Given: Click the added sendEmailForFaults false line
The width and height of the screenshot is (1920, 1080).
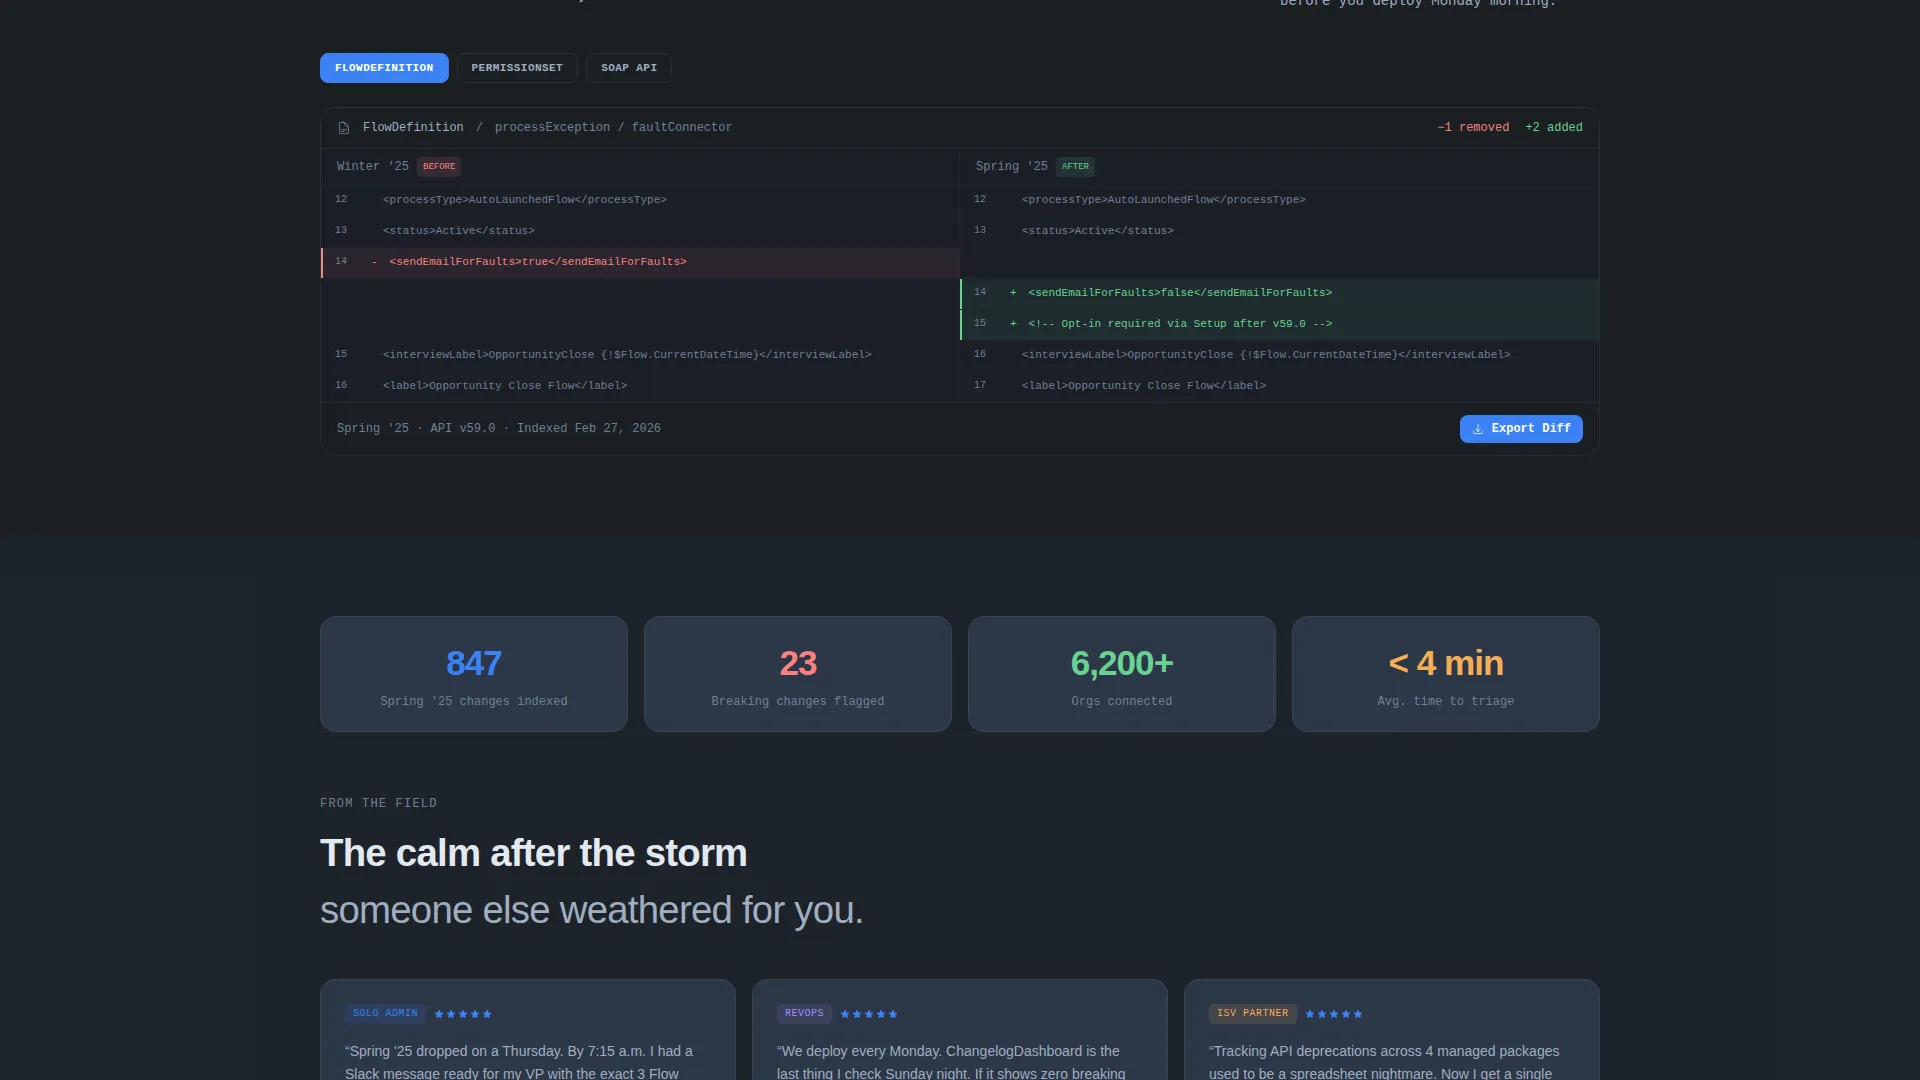Looking at the screenshot, I should click(x=1279, y=293).
